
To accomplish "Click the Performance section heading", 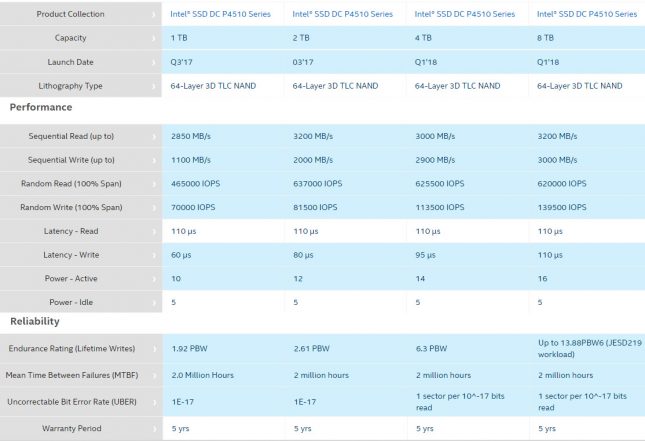I will (41, 107).
